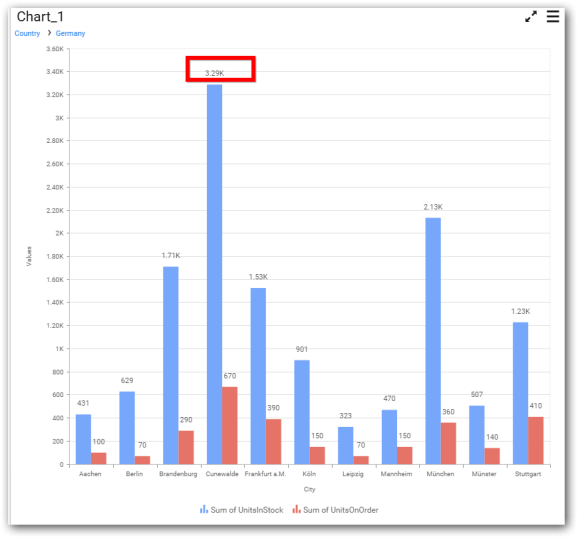Open the hamburger menu of Chart_1
This screenshot has width=578, height=538.
[x=553, y=16]
